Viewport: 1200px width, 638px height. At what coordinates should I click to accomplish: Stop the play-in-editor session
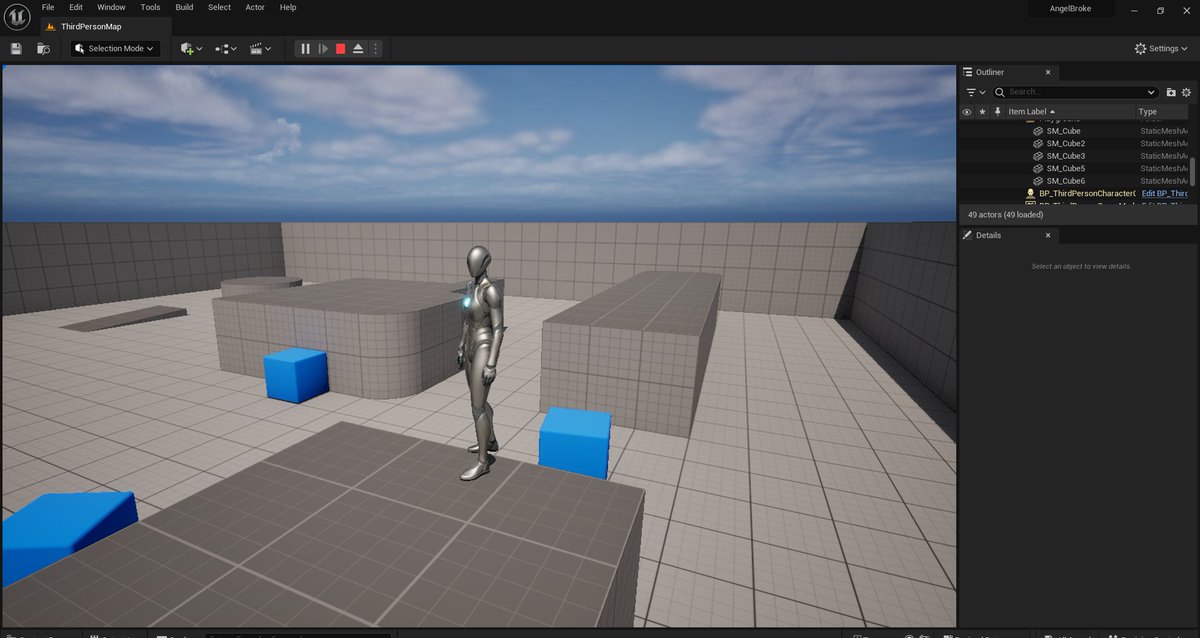[341, 48]
